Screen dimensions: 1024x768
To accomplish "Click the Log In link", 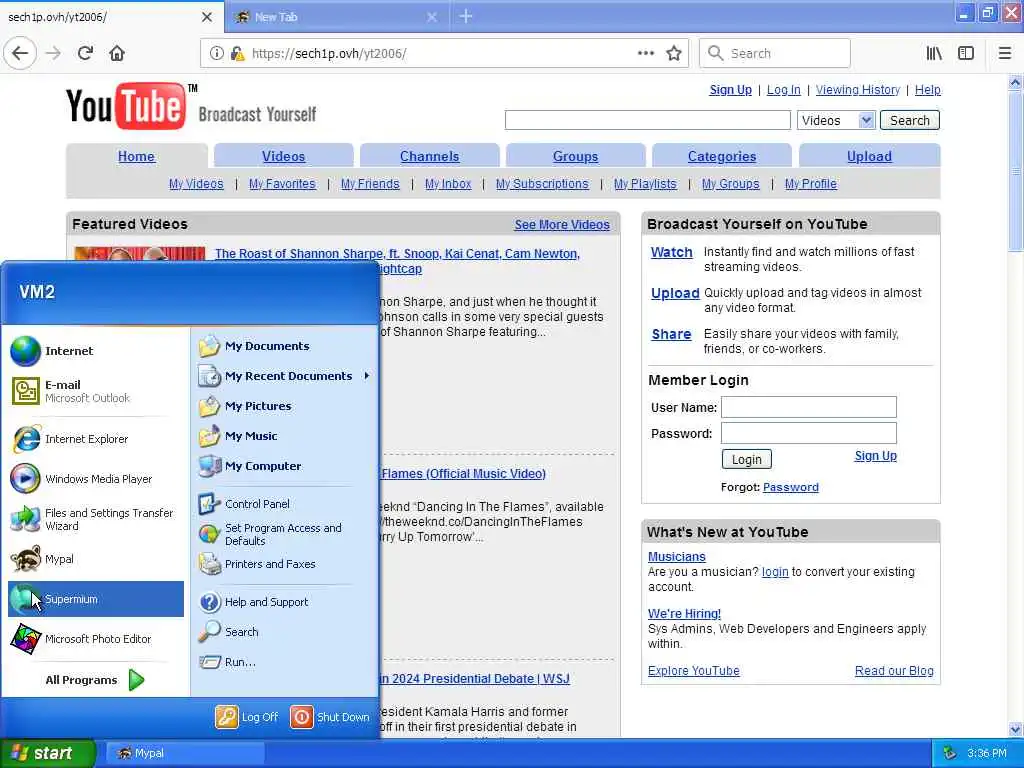I will (783, 89).
